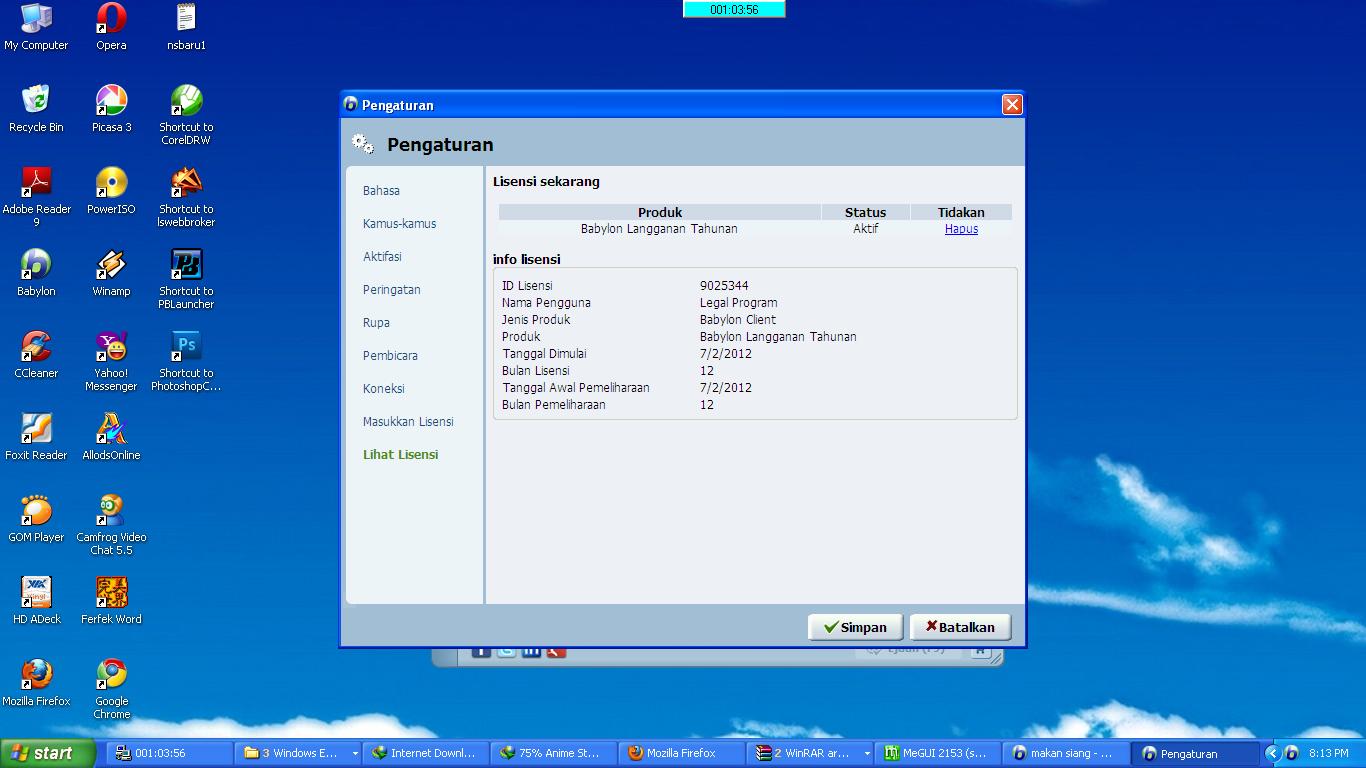Select the GOM Player desktop icon

36,519
